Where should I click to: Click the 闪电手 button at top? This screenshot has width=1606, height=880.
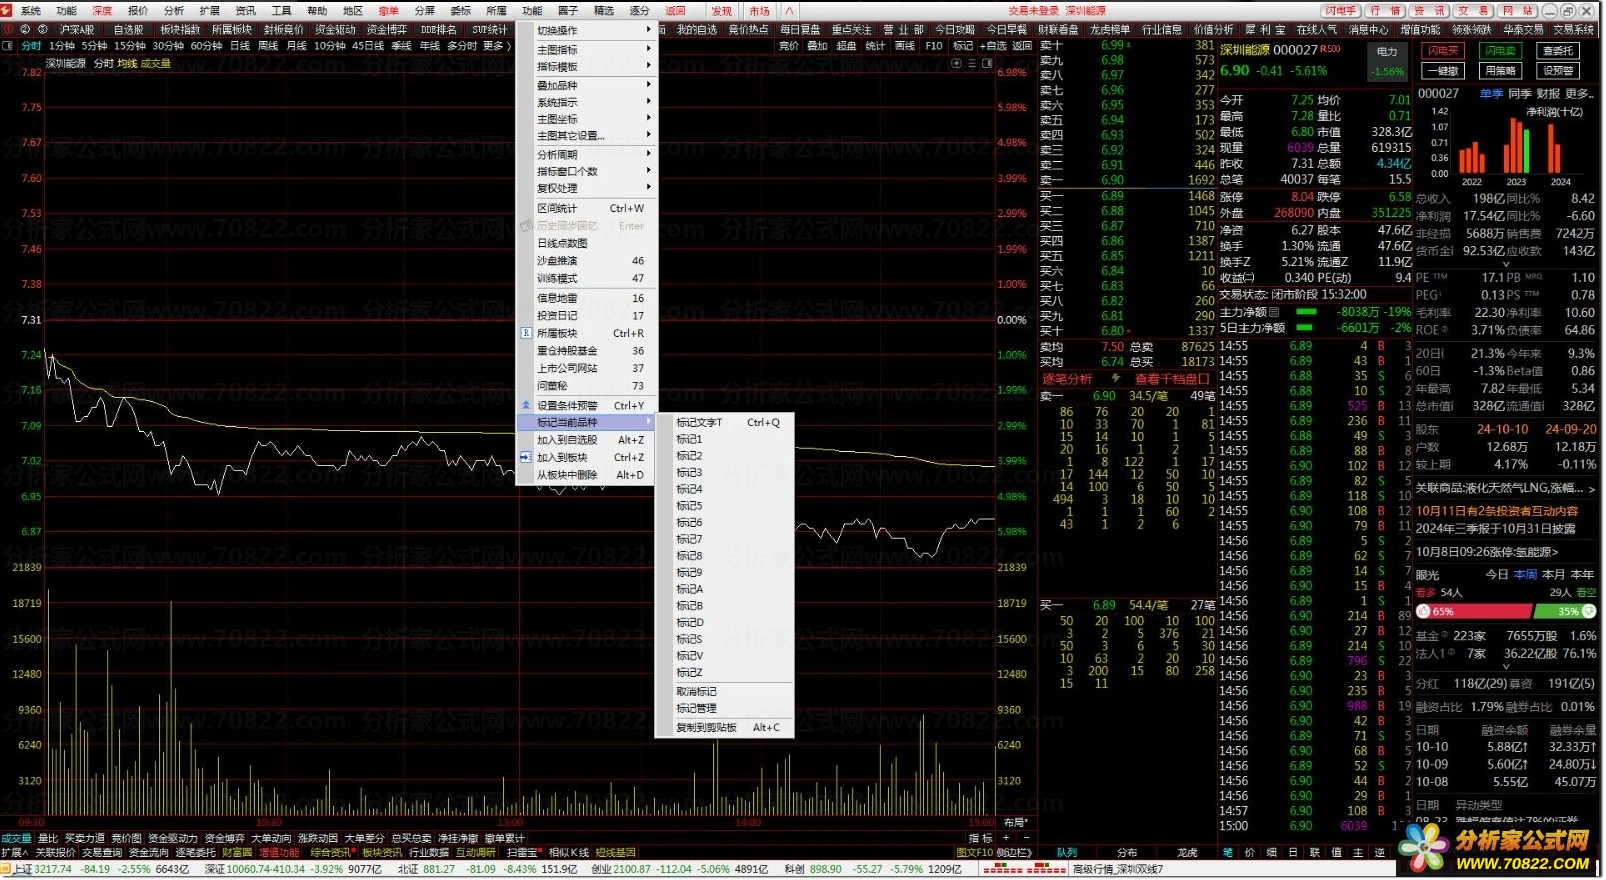[1340, 11]
